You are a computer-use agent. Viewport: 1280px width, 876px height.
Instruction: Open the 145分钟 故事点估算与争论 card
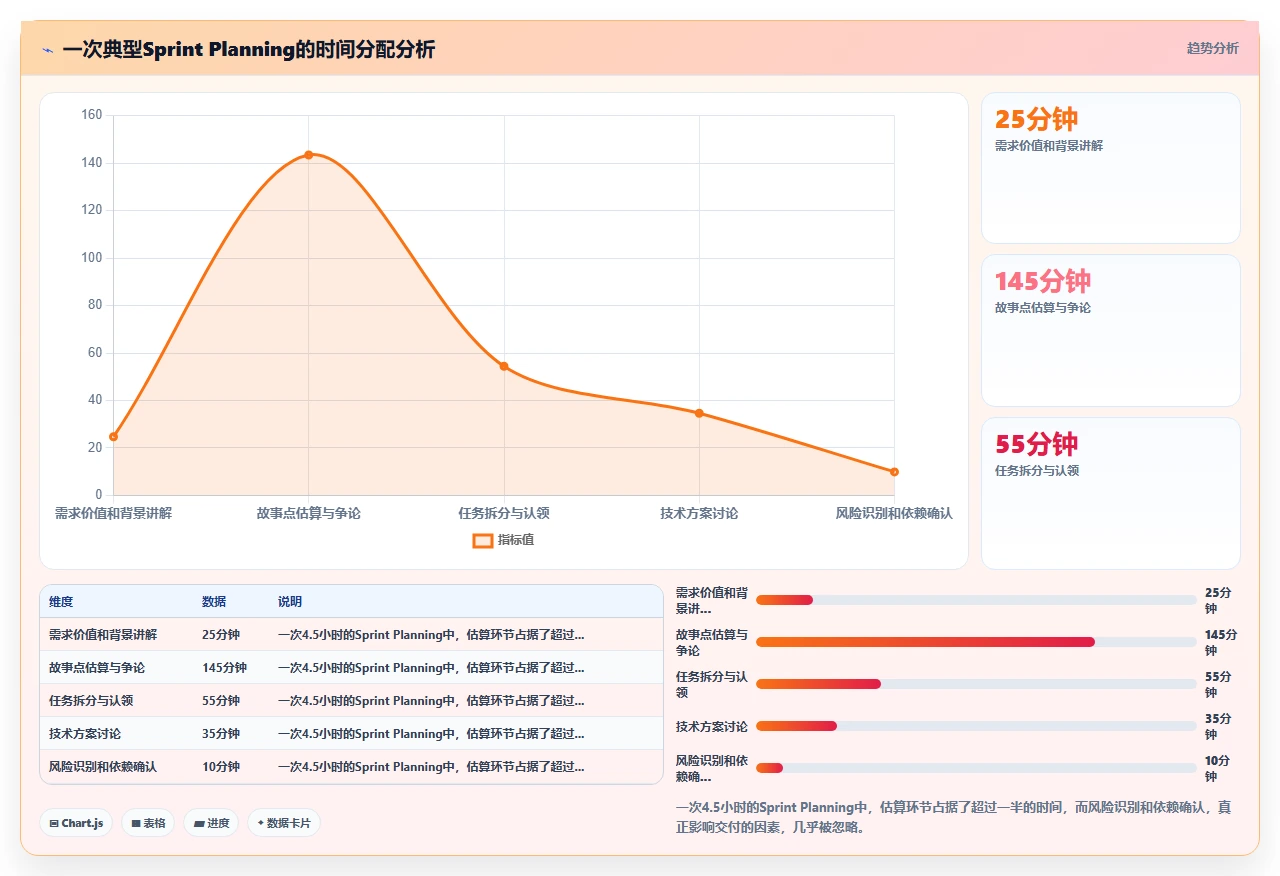click(1111, 331)
